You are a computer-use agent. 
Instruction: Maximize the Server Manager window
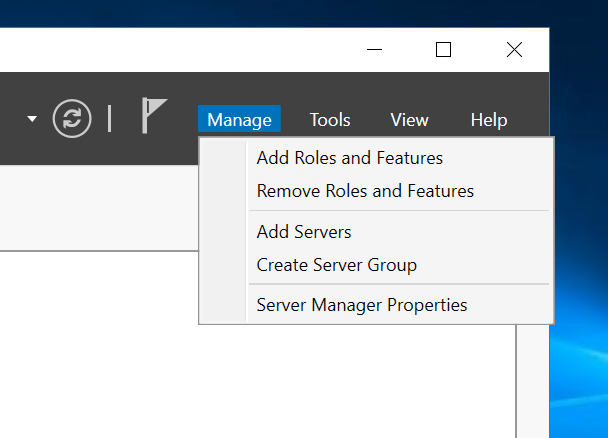point(443,50)
